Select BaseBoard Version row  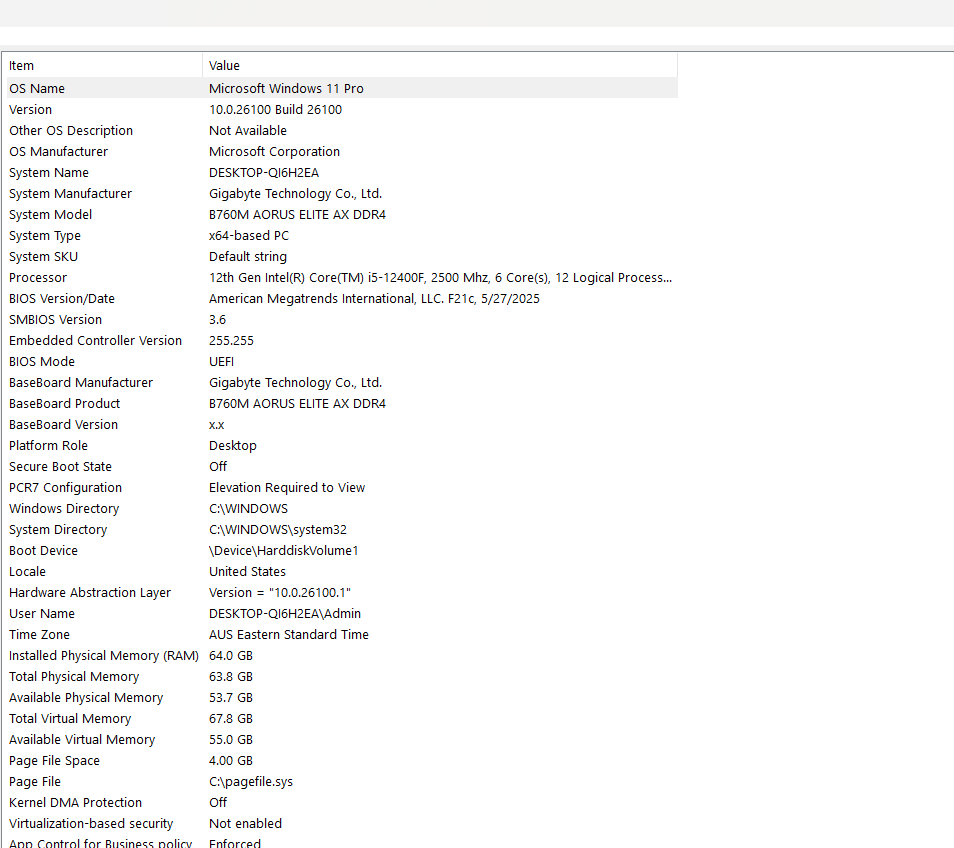point(342,424)
